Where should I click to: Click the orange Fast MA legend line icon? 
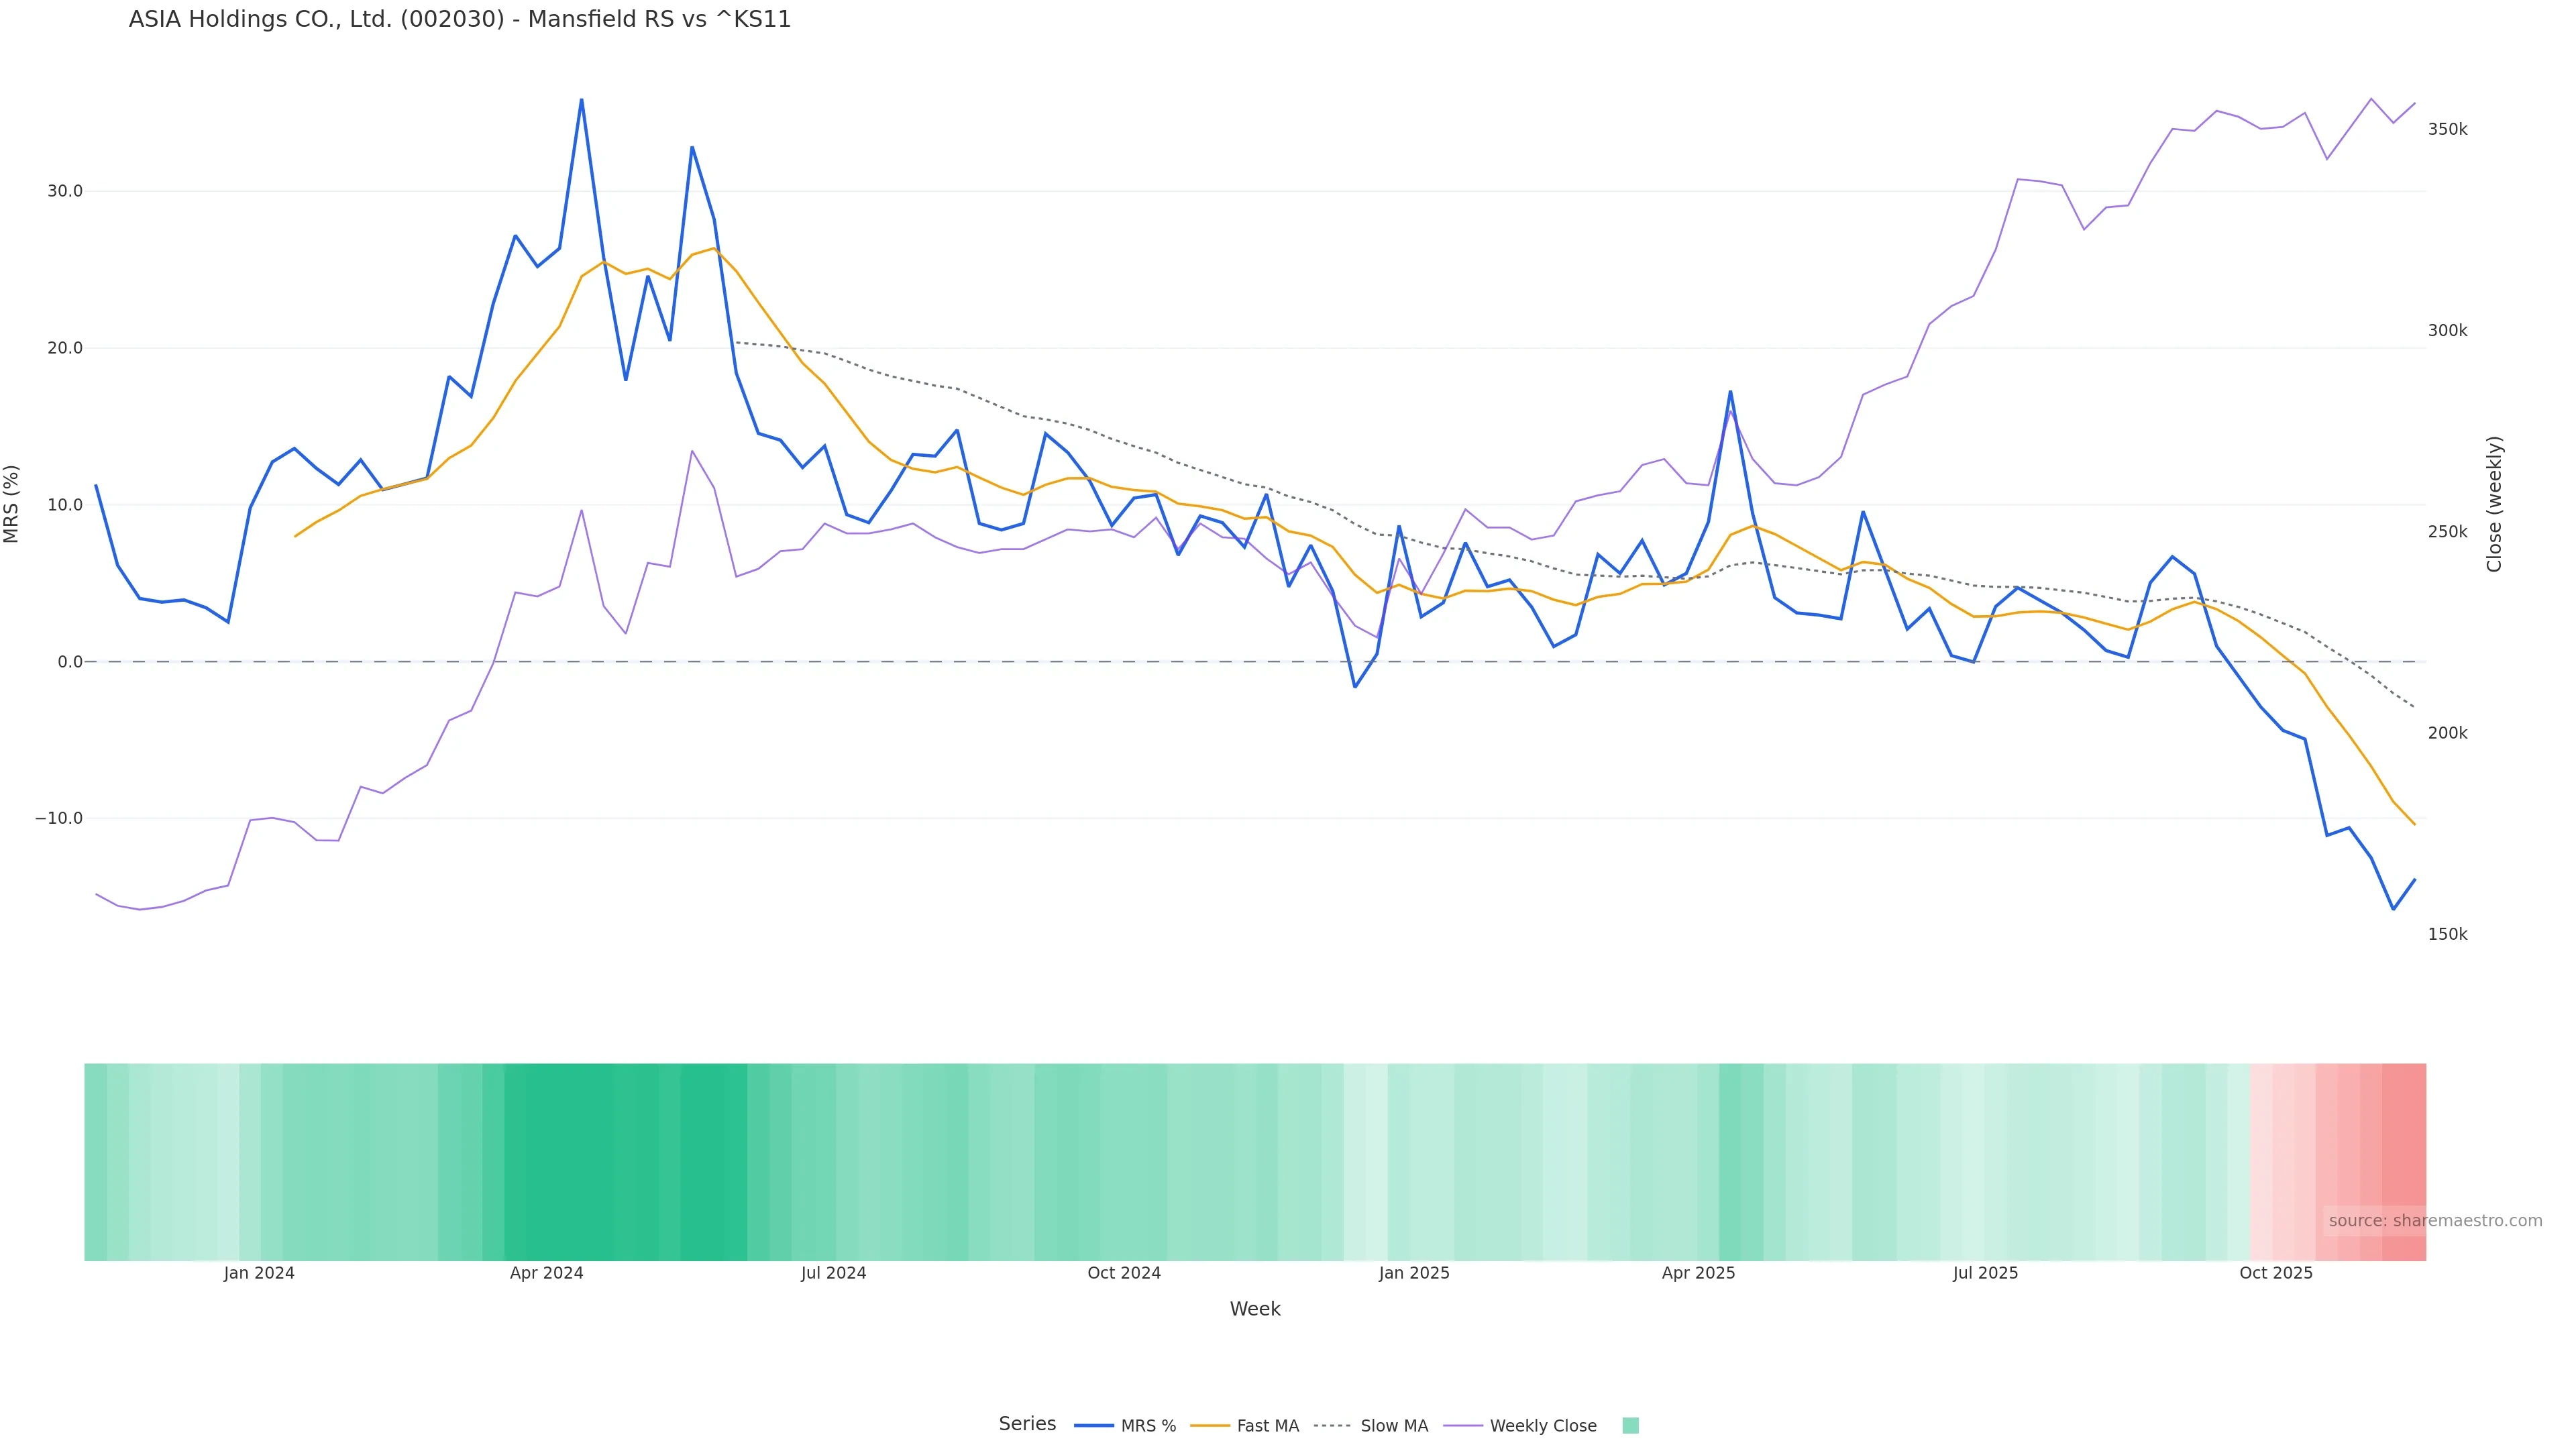(x=1210, y=1426)
